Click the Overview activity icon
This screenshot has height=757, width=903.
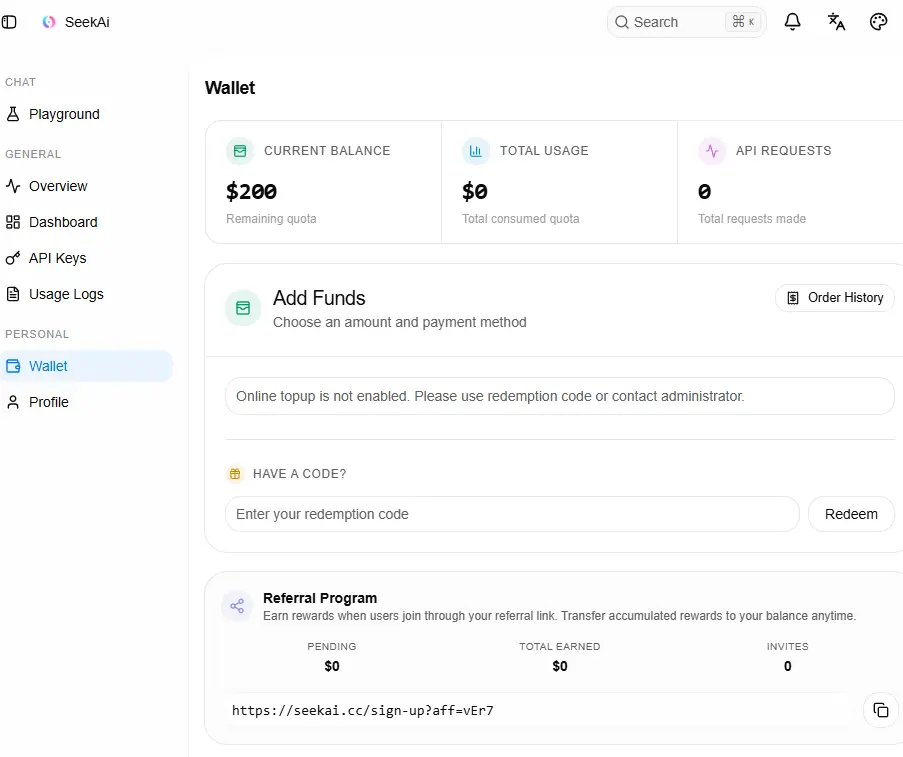(x=13, y=186)
